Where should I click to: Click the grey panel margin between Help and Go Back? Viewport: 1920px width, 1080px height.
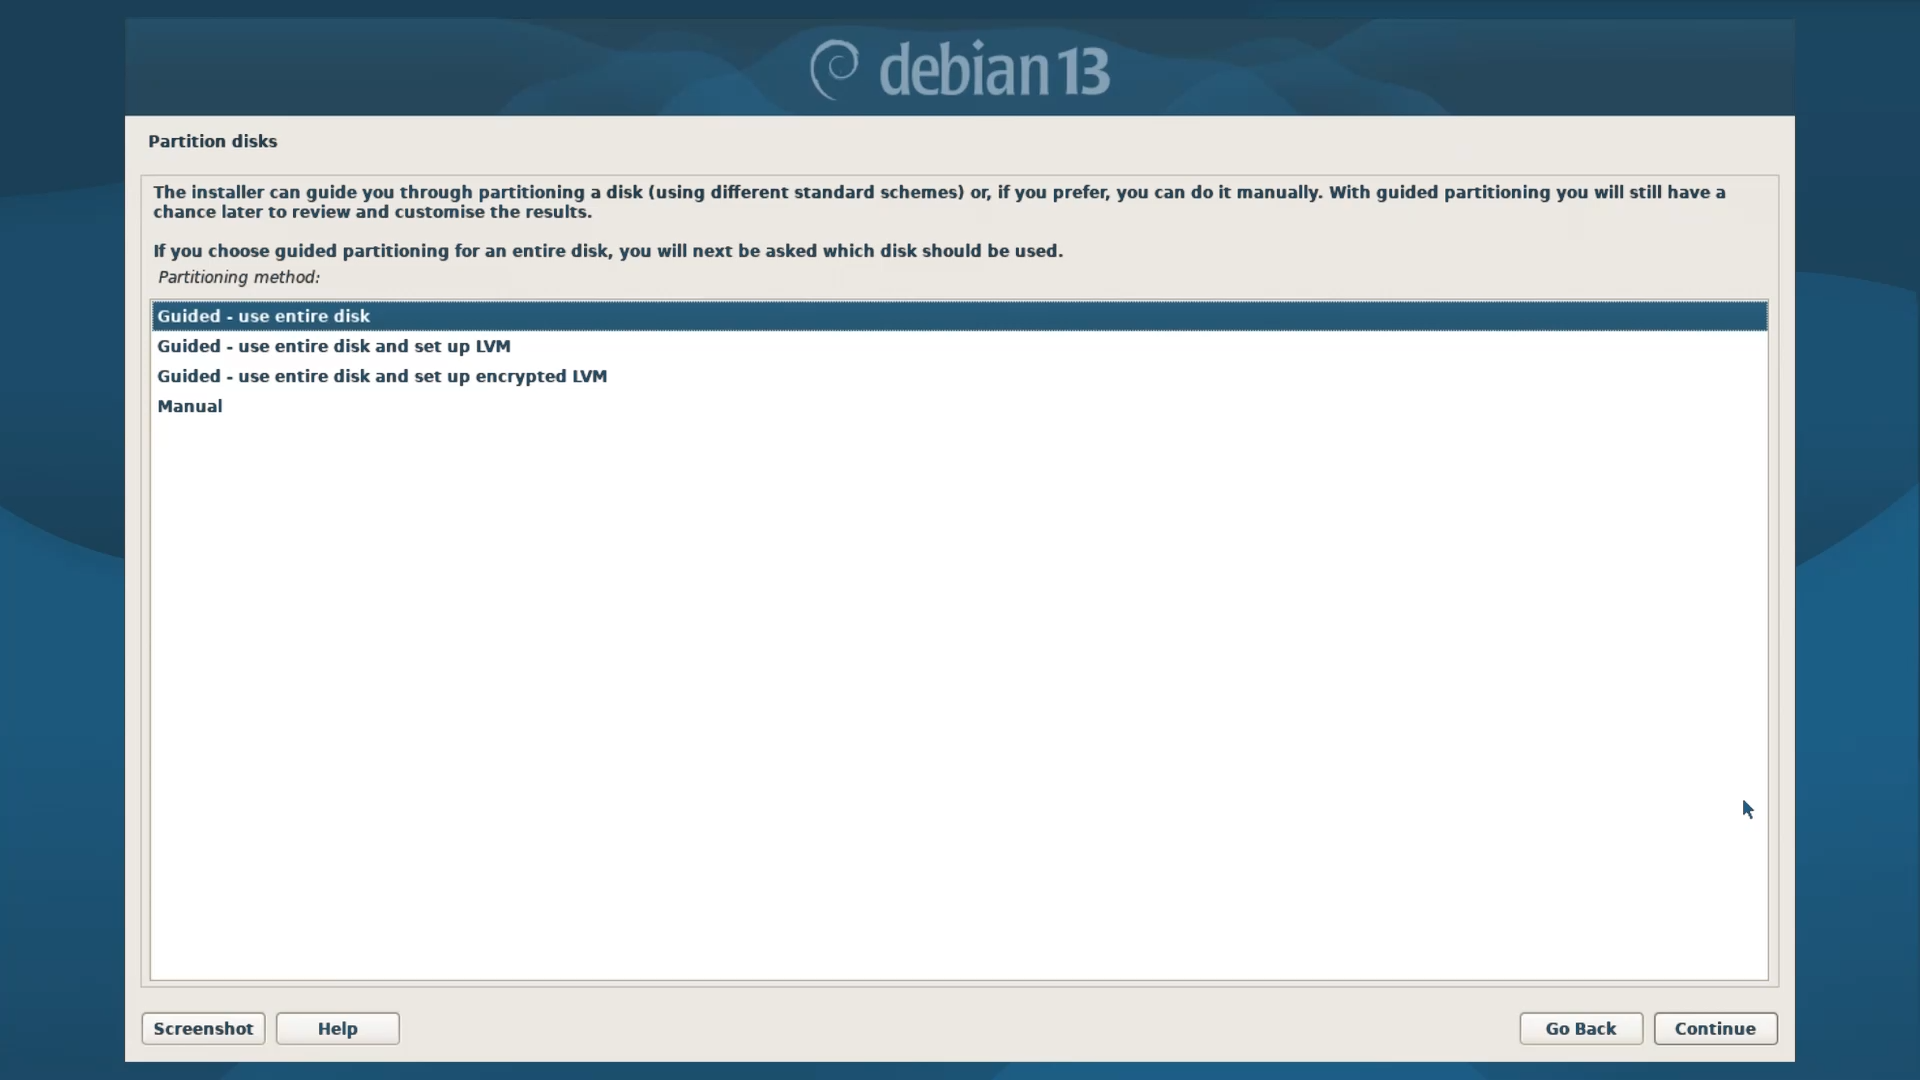click(959, 1028)
